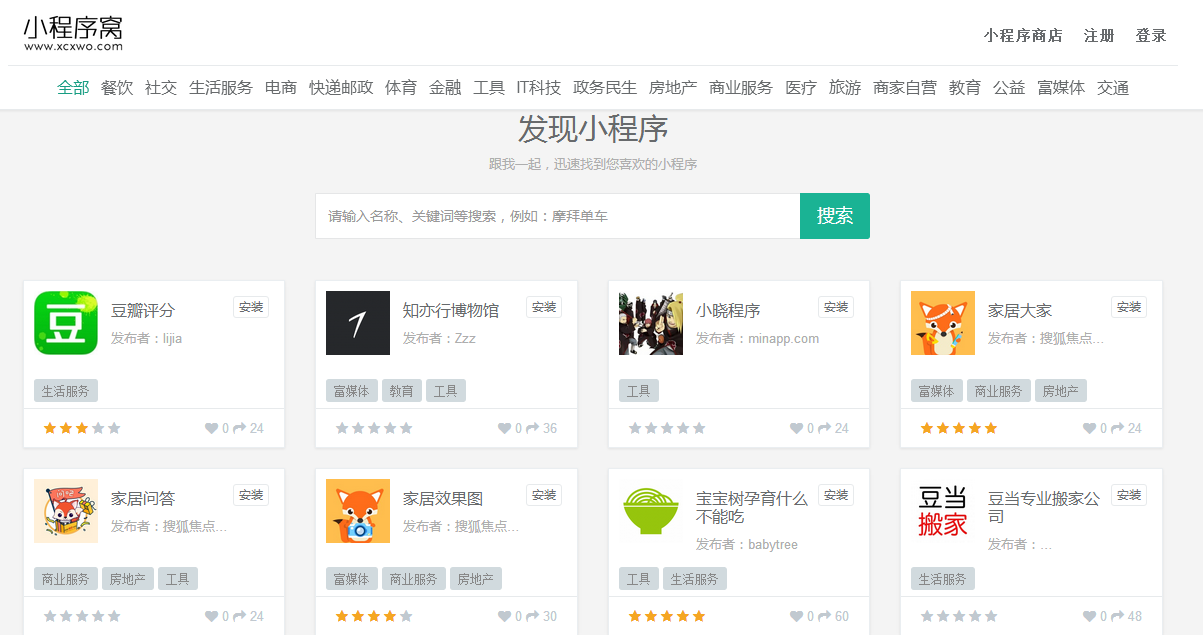This screenshot has width=1203, height=635.
Task: Click the heart icon on 豆瓣评分 card
Action: point(211,428)
